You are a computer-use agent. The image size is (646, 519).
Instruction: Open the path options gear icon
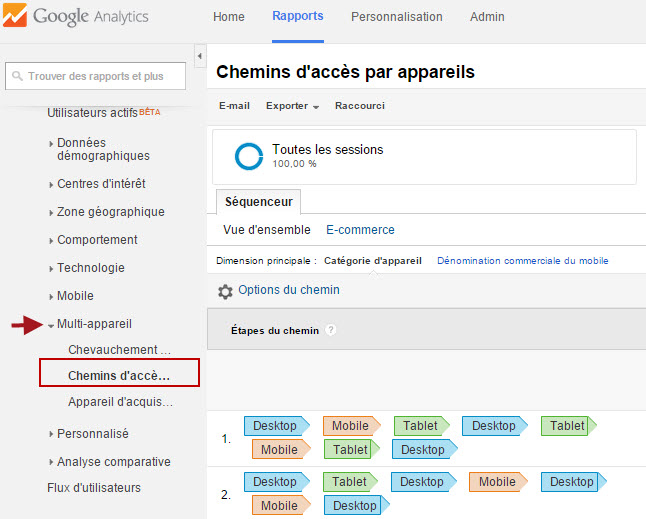pos(225,292)
